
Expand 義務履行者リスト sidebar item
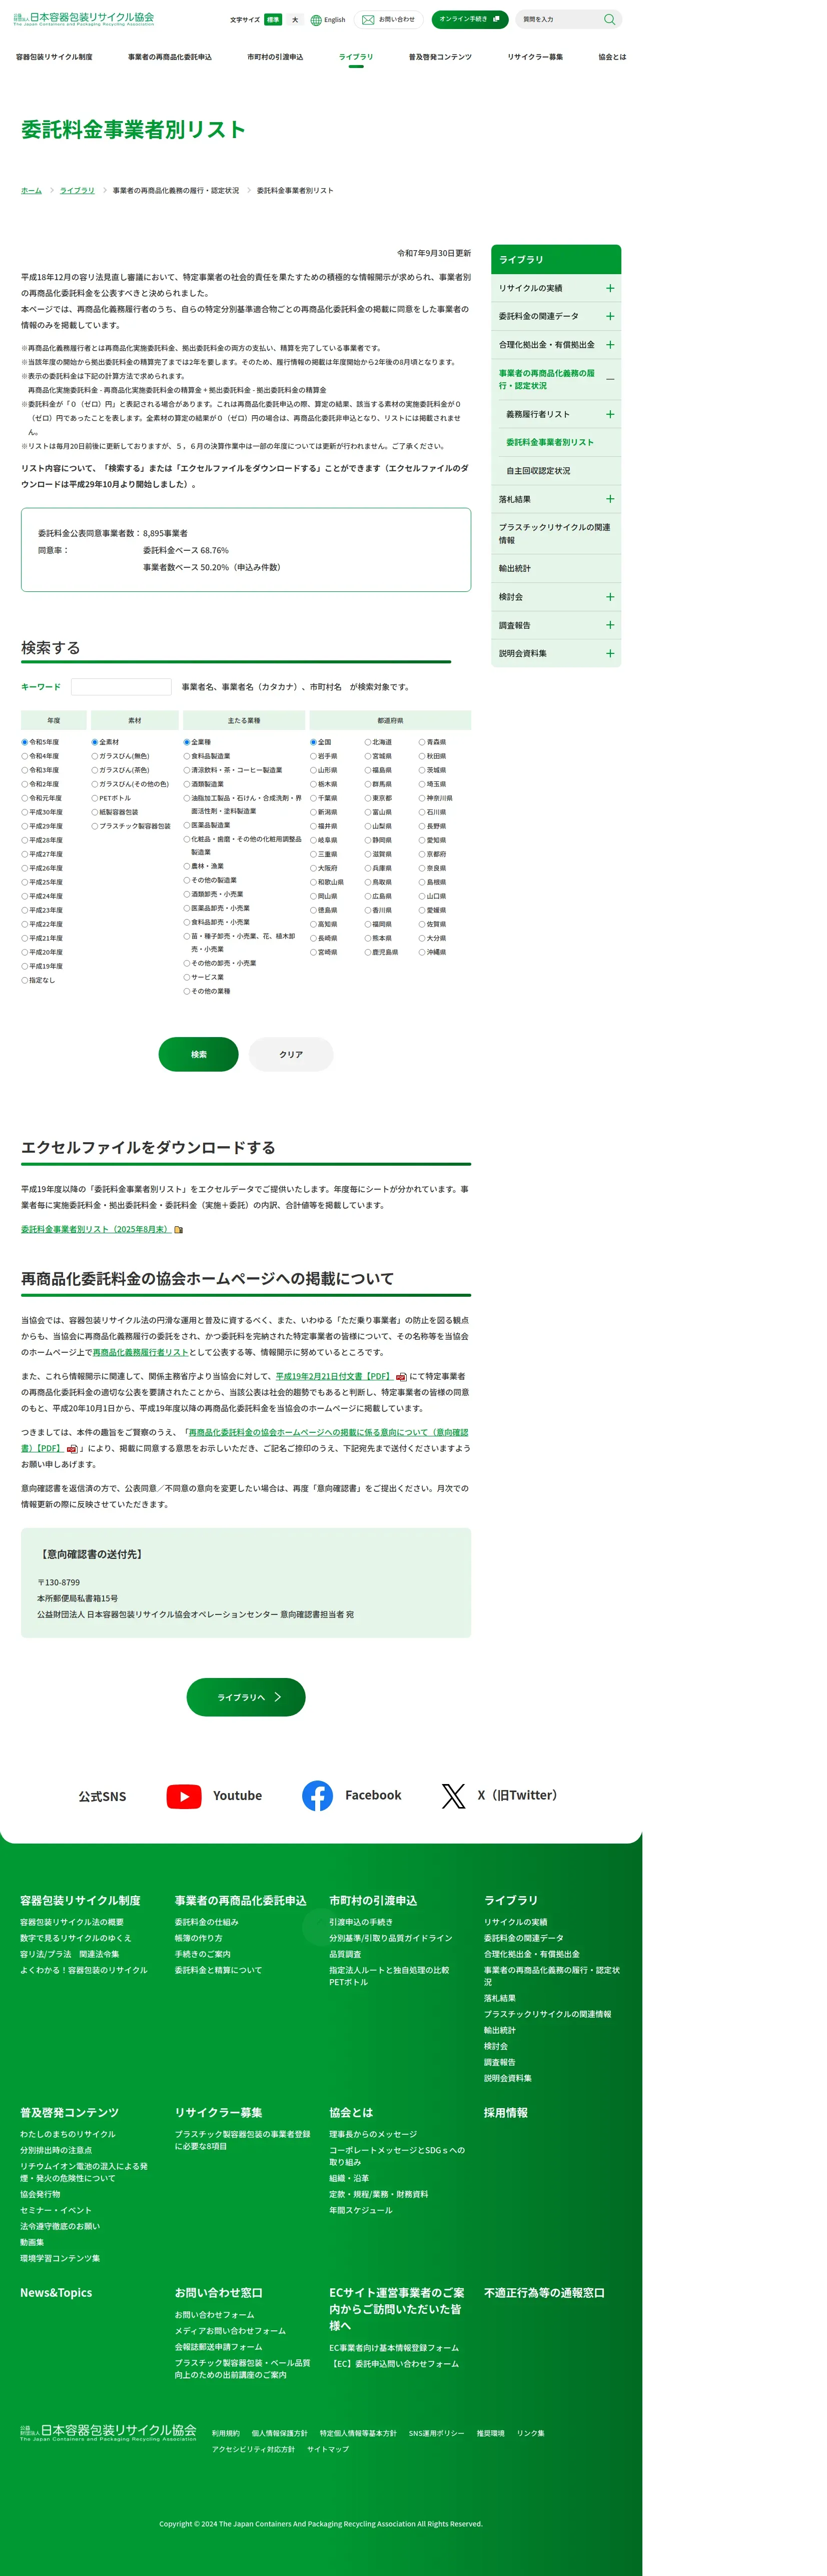[x=610, y=414]
